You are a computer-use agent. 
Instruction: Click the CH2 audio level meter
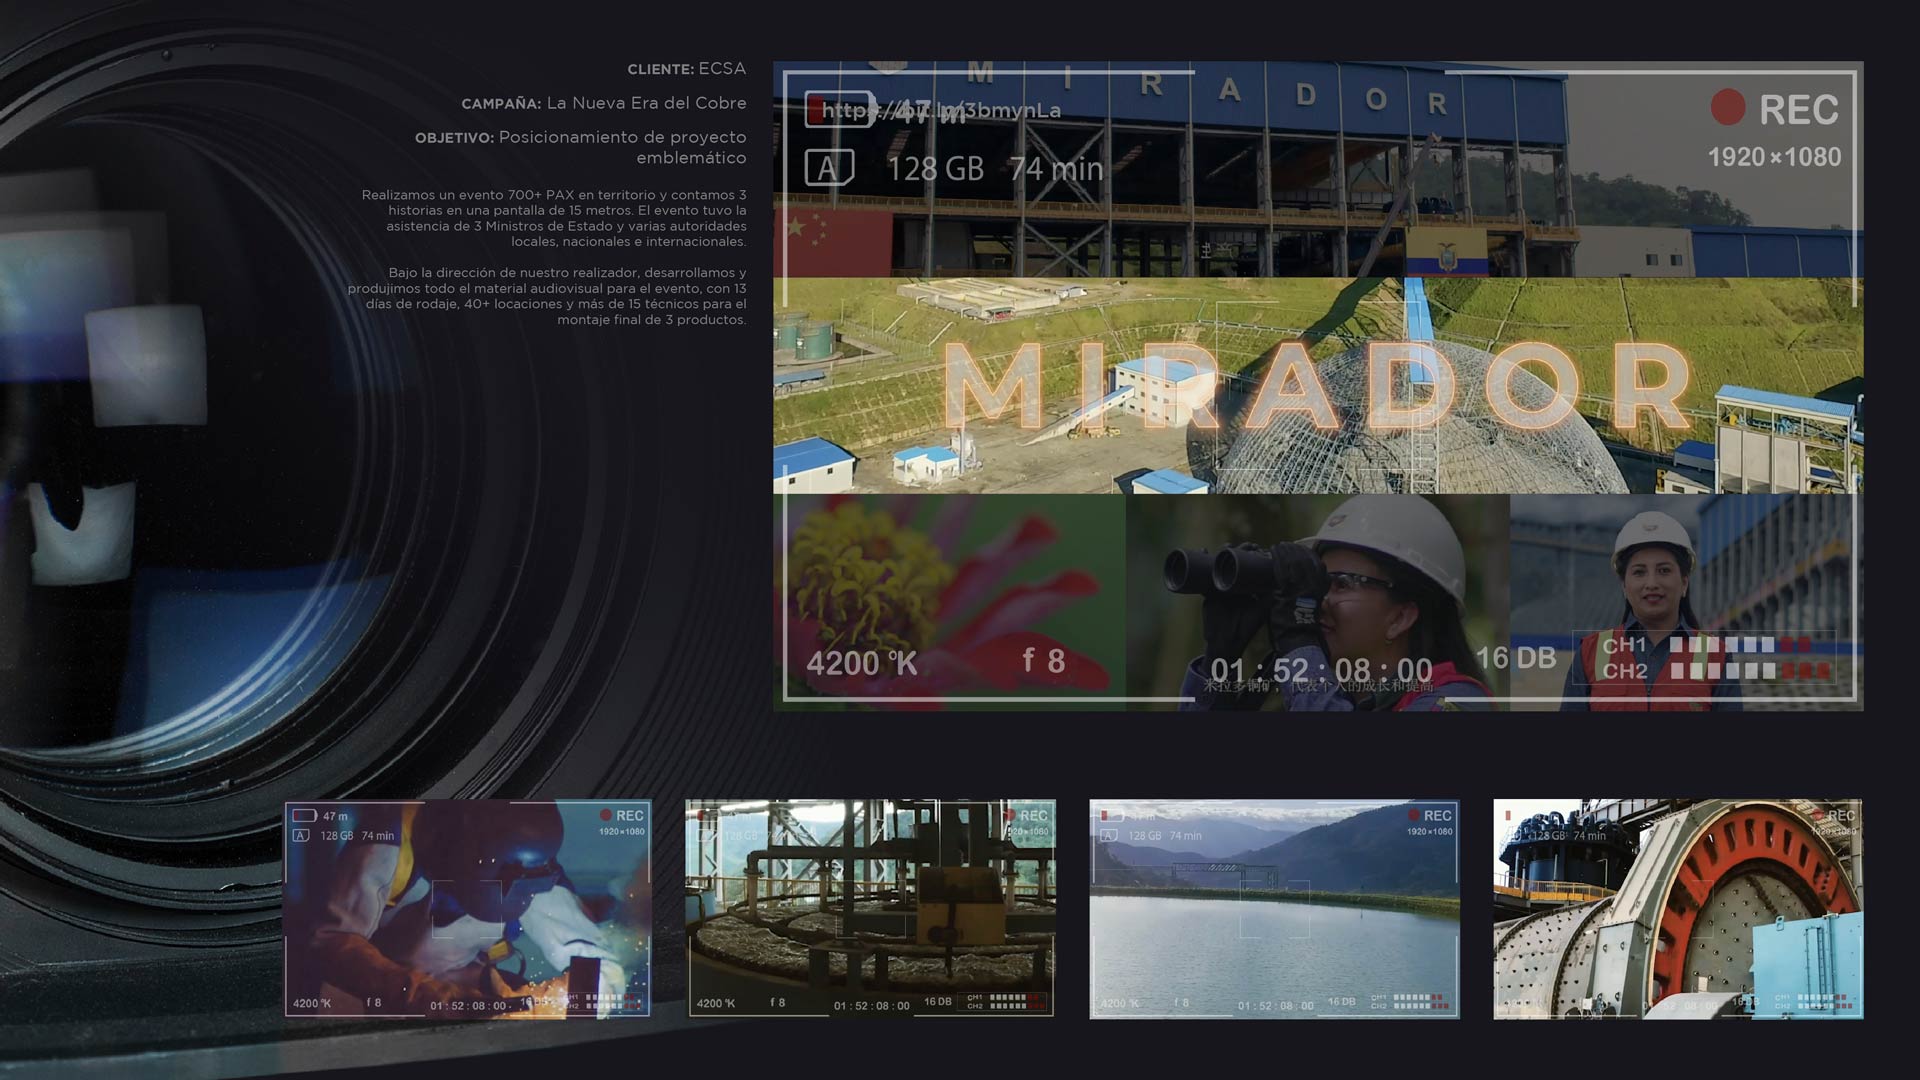1748,671
